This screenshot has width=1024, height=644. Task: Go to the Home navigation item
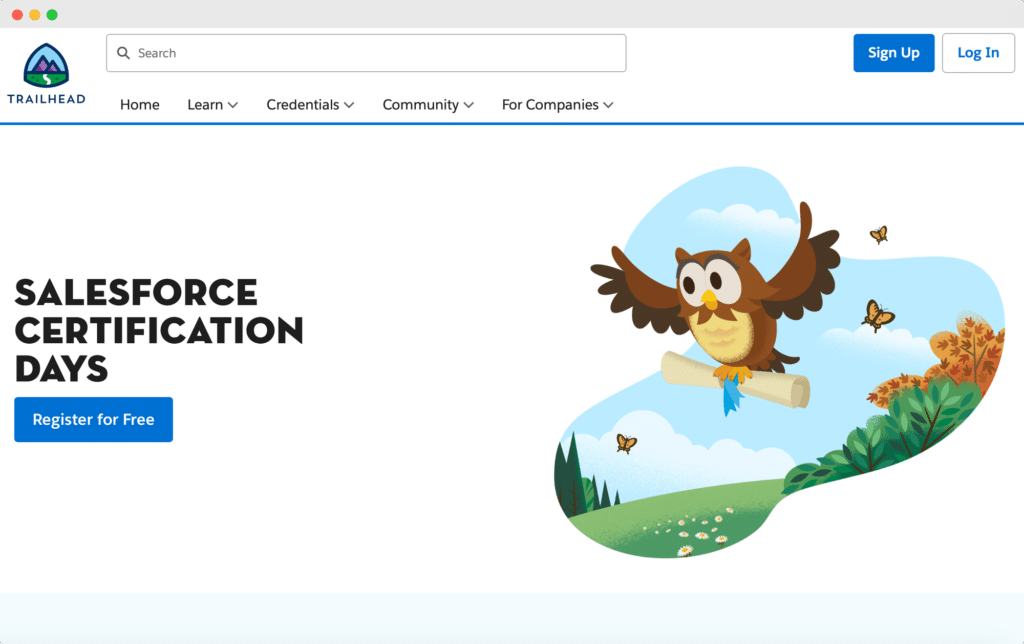tap(140, 105)
